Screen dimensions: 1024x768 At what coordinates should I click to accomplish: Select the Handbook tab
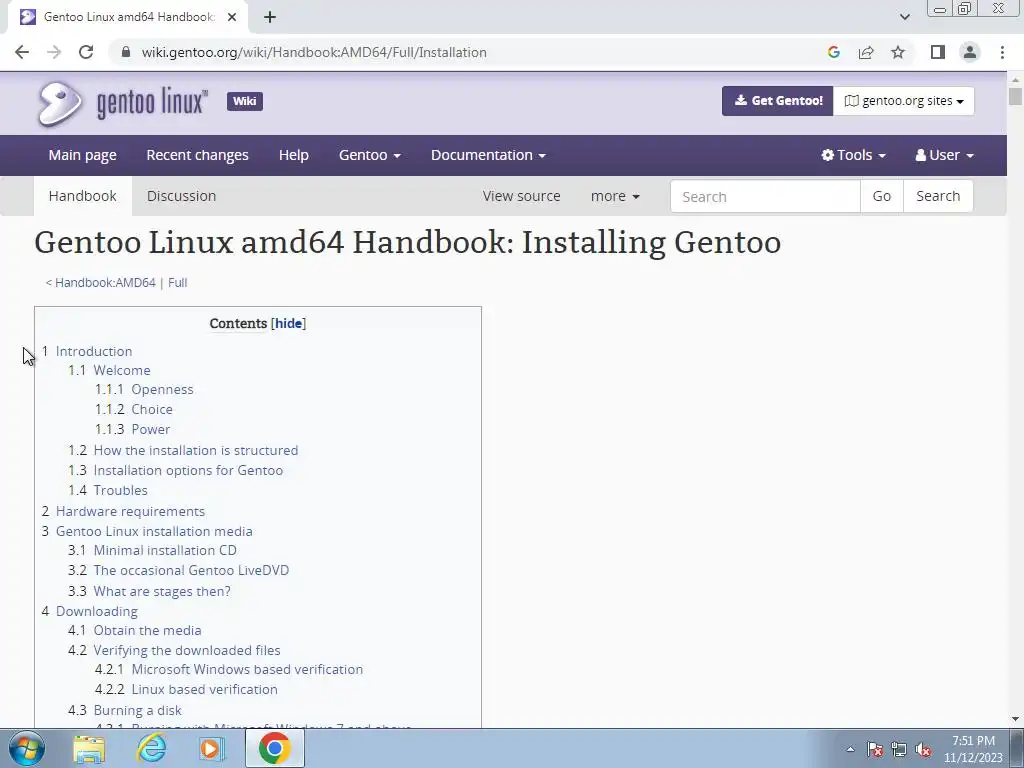[x=82, y=196]
